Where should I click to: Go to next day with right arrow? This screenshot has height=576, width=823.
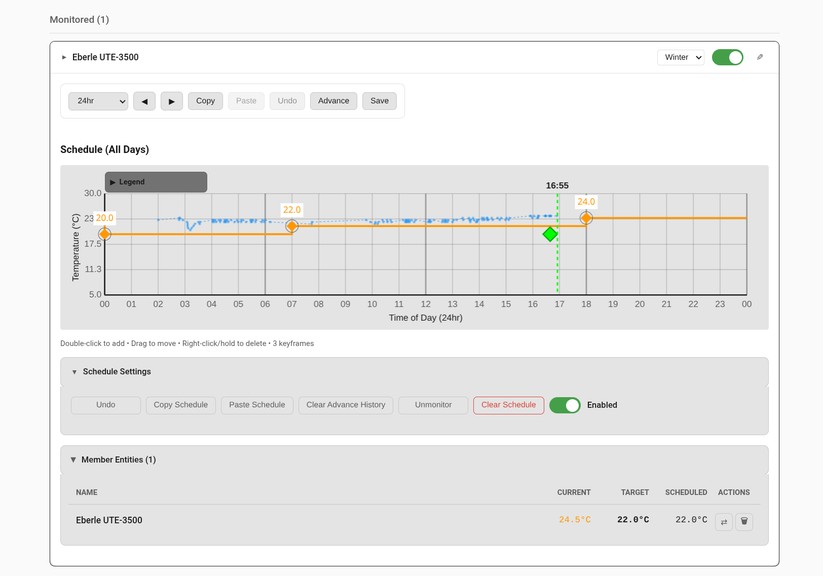click(172, 101)
